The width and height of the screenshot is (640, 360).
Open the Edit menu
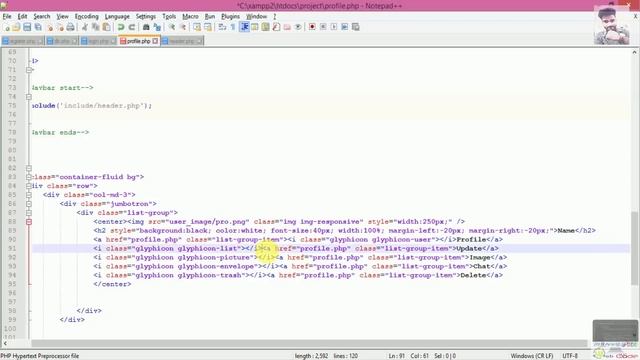click(22, 16)
